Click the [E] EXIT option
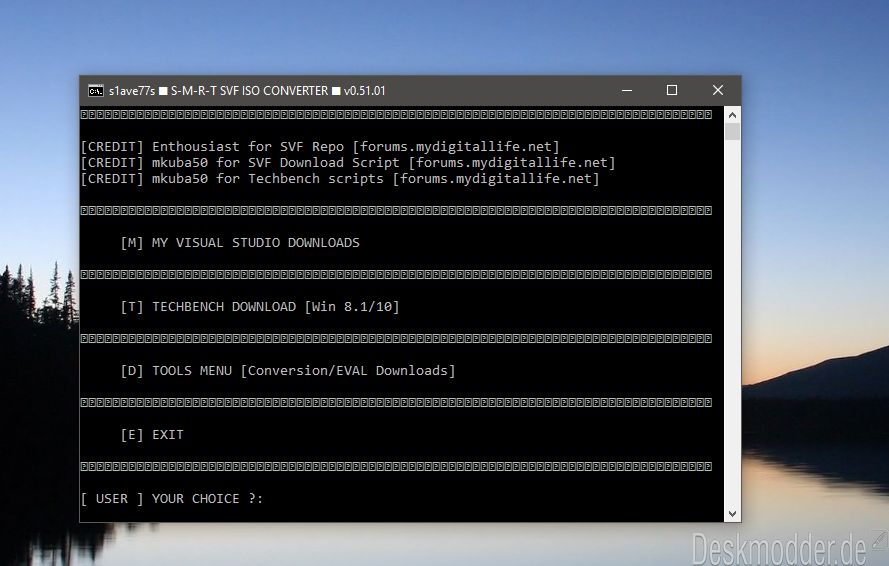The width and height of the screenshot is (889, 566). [152, 435]
